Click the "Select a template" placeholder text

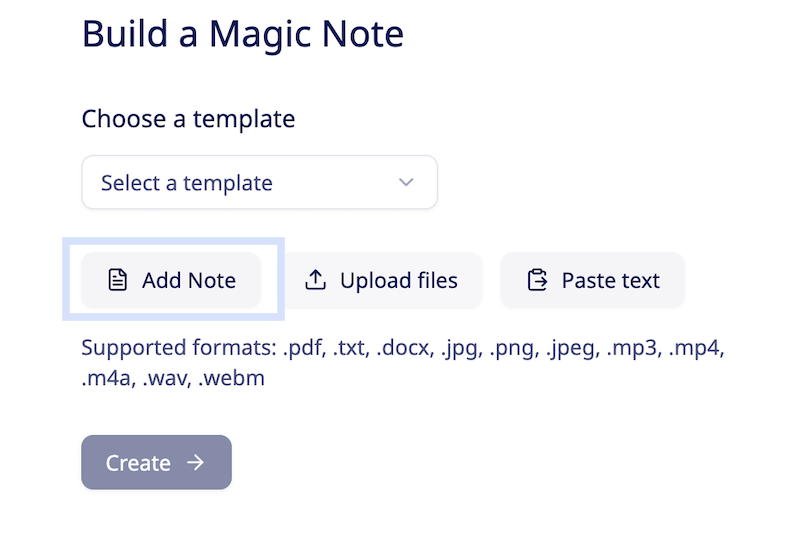point(187,183)
